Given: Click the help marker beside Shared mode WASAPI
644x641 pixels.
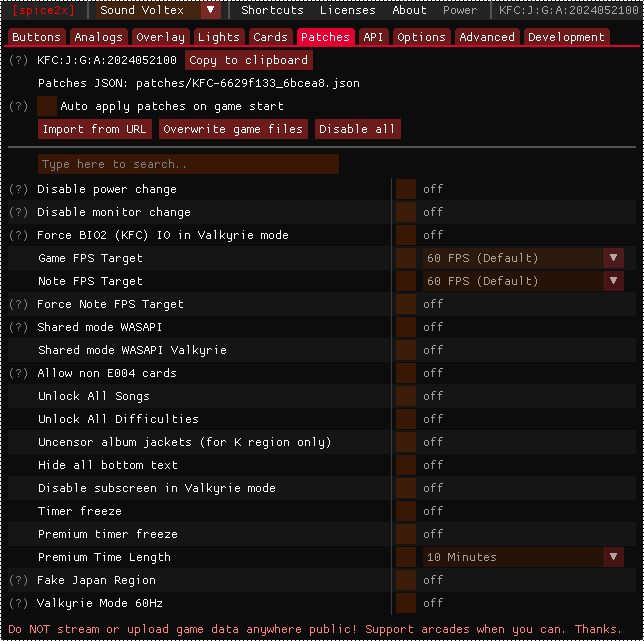Looking at the screenshot, I should (18, 327).
